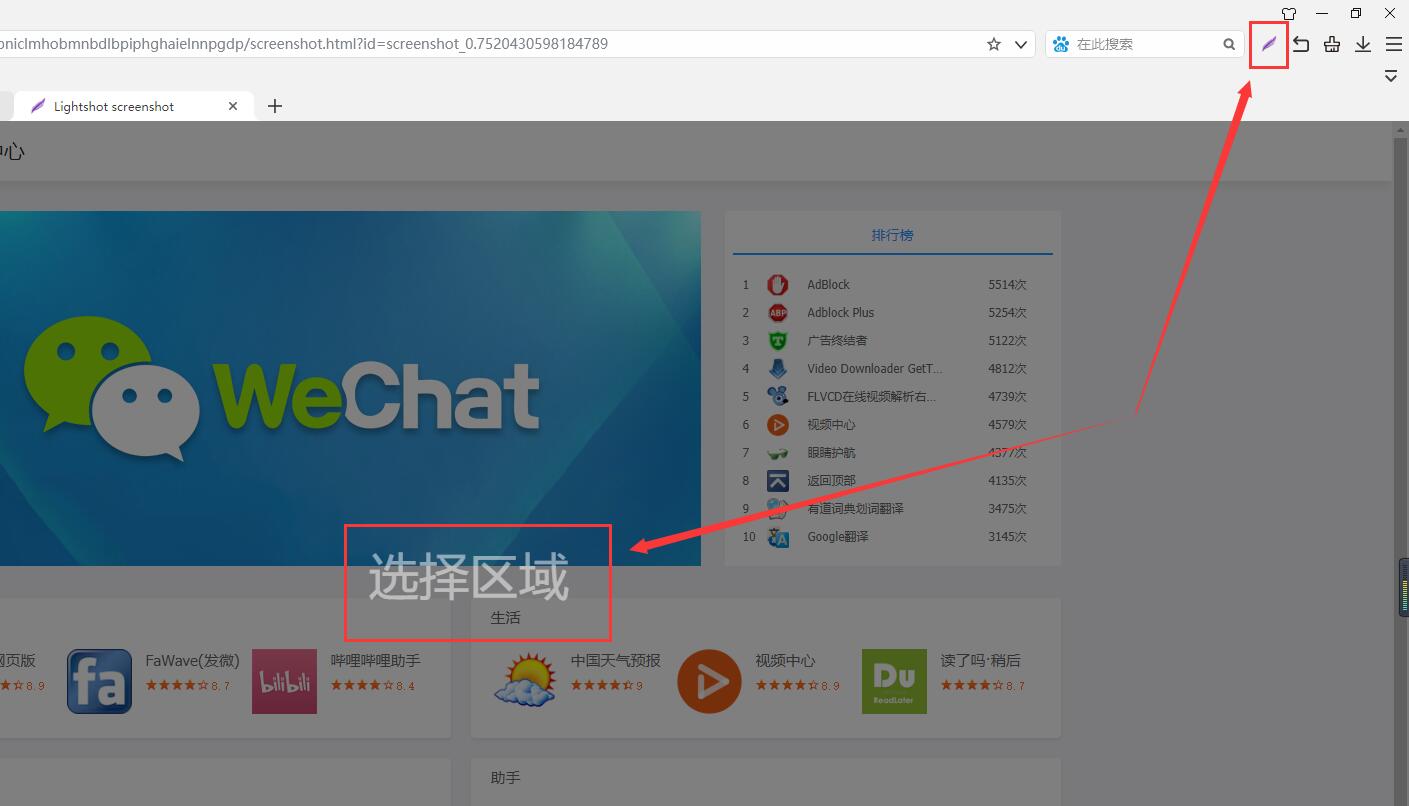This screenshot has width=1409, height=806.
Task: Click the 中国天气预报 weather icon
Action: point(524,681)
